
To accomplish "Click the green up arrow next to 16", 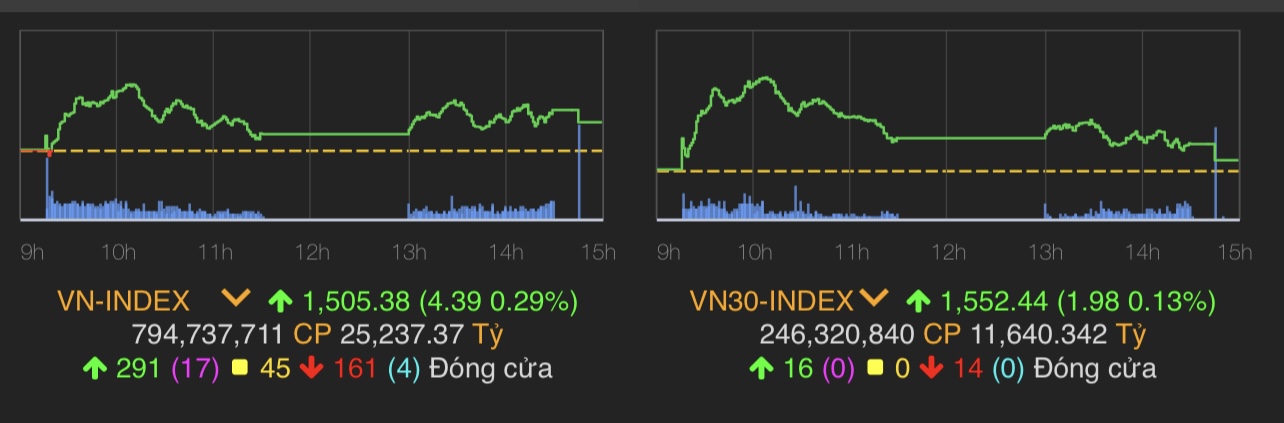I will [761, 368].
